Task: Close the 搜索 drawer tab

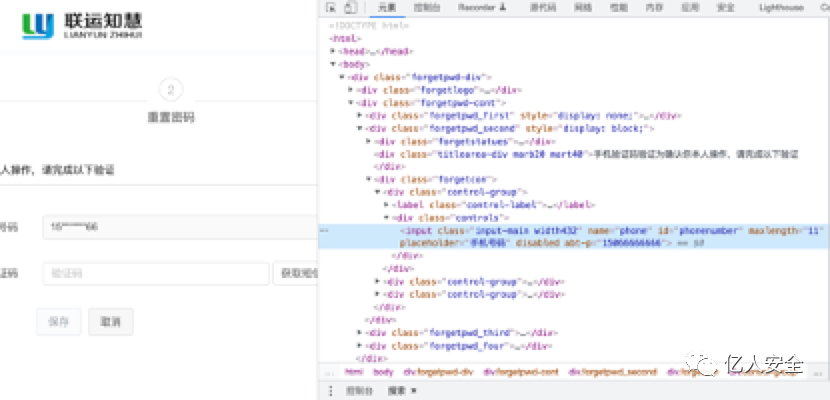Action: click(x=413, y=390)
